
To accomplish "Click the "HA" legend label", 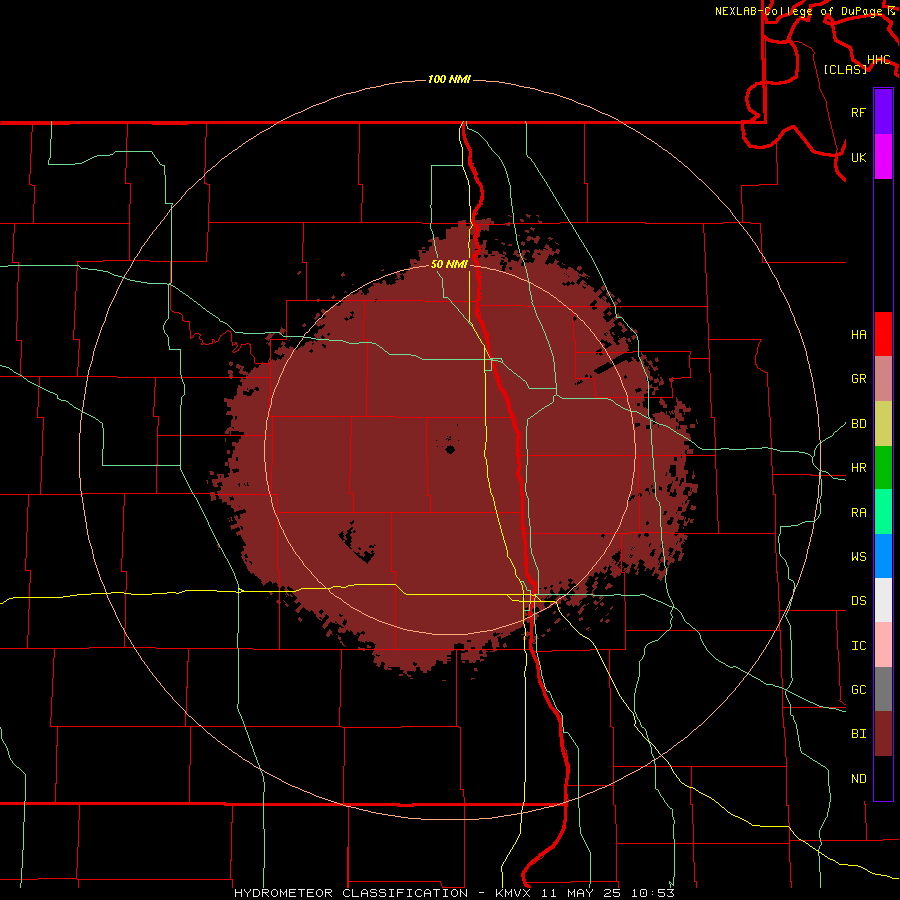I will [x=858, y=334].
